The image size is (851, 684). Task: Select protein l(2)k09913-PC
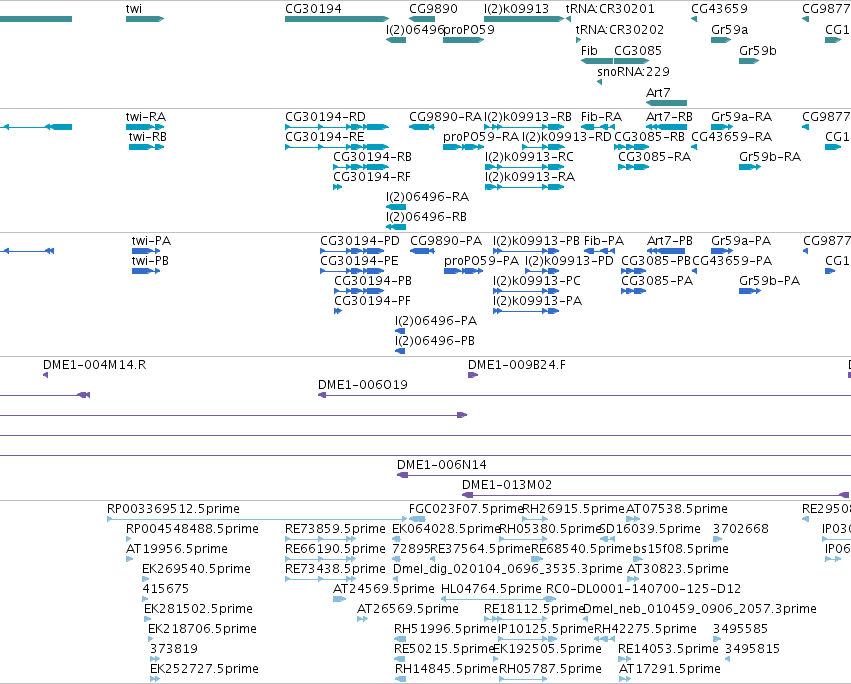[526, 292]
